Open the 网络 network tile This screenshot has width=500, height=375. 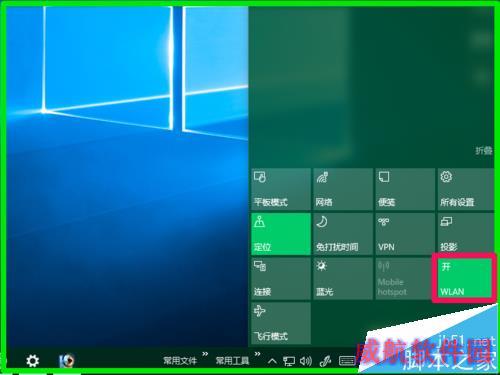pos(343,189)
